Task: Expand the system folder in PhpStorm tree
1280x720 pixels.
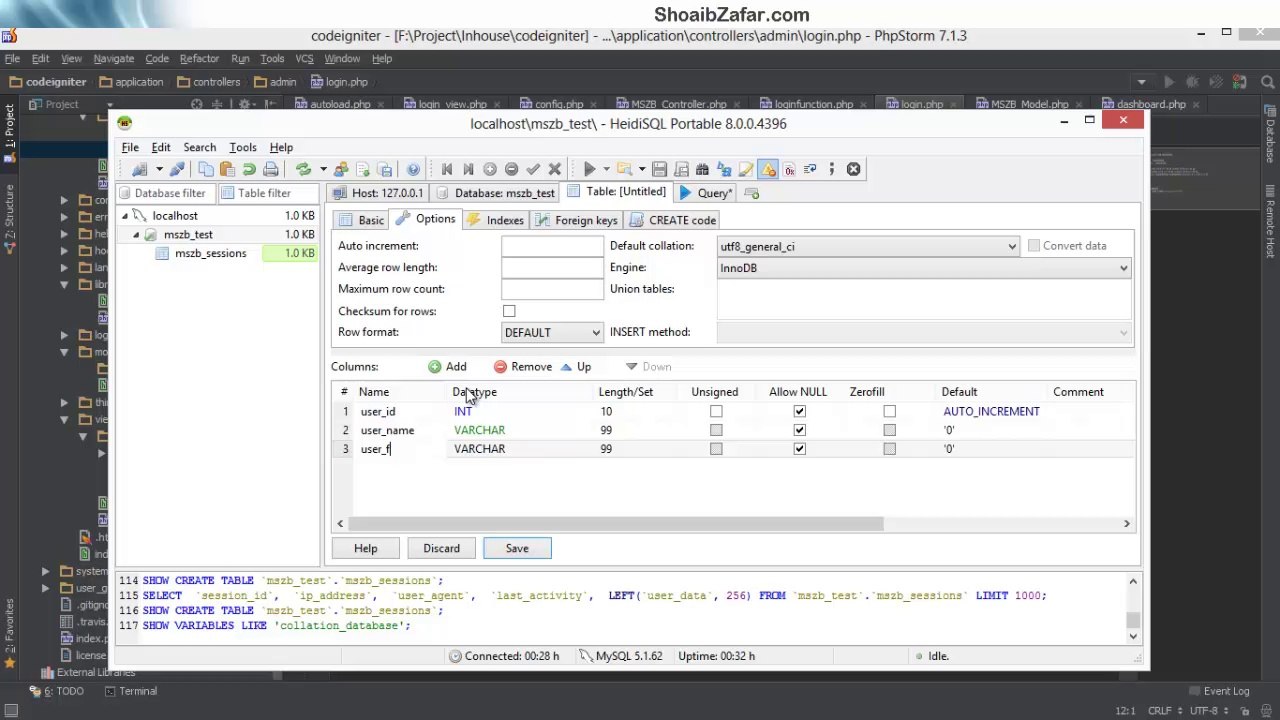Action: 45,571
